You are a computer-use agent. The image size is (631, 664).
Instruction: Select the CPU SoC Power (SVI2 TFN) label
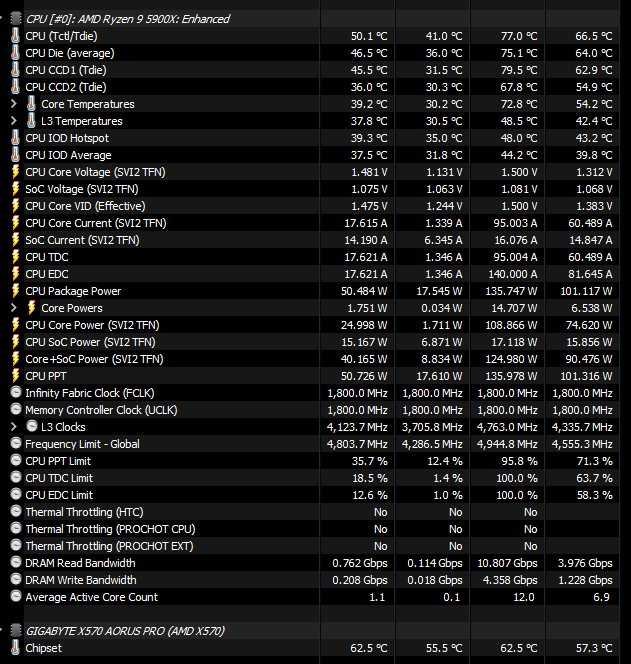[90, 342]
